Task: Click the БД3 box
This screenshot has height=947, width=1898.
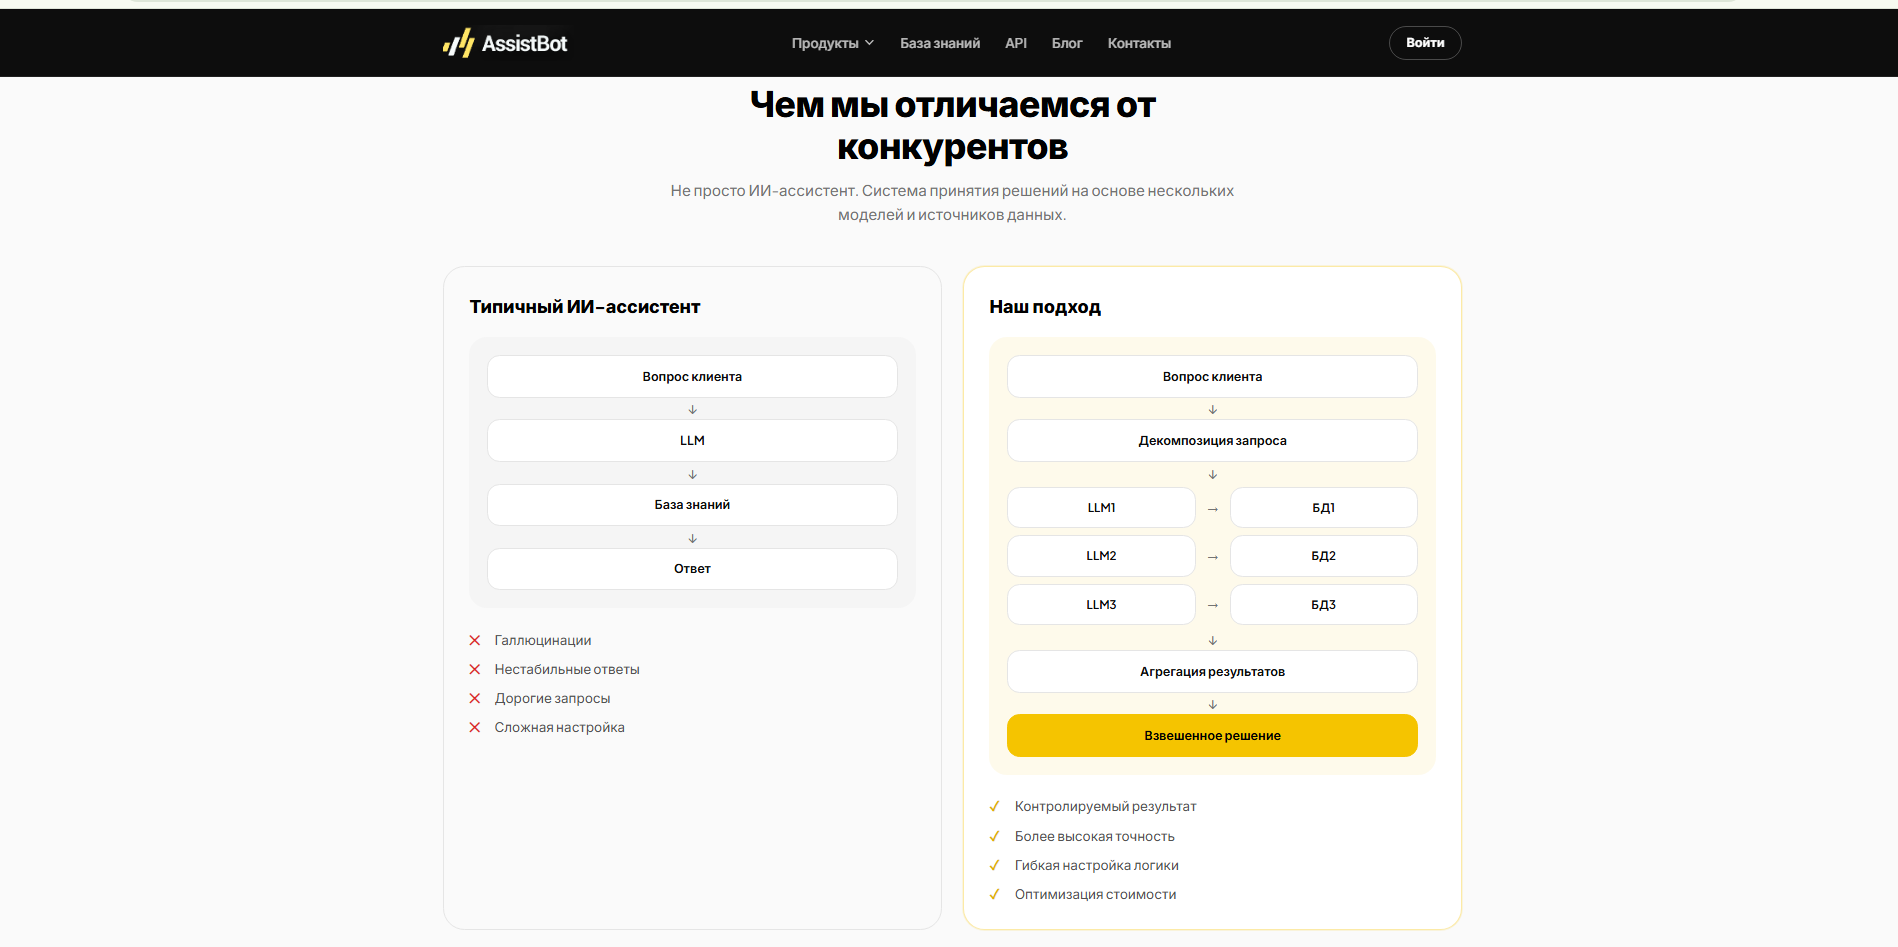Action: (x=1324, y=605)
